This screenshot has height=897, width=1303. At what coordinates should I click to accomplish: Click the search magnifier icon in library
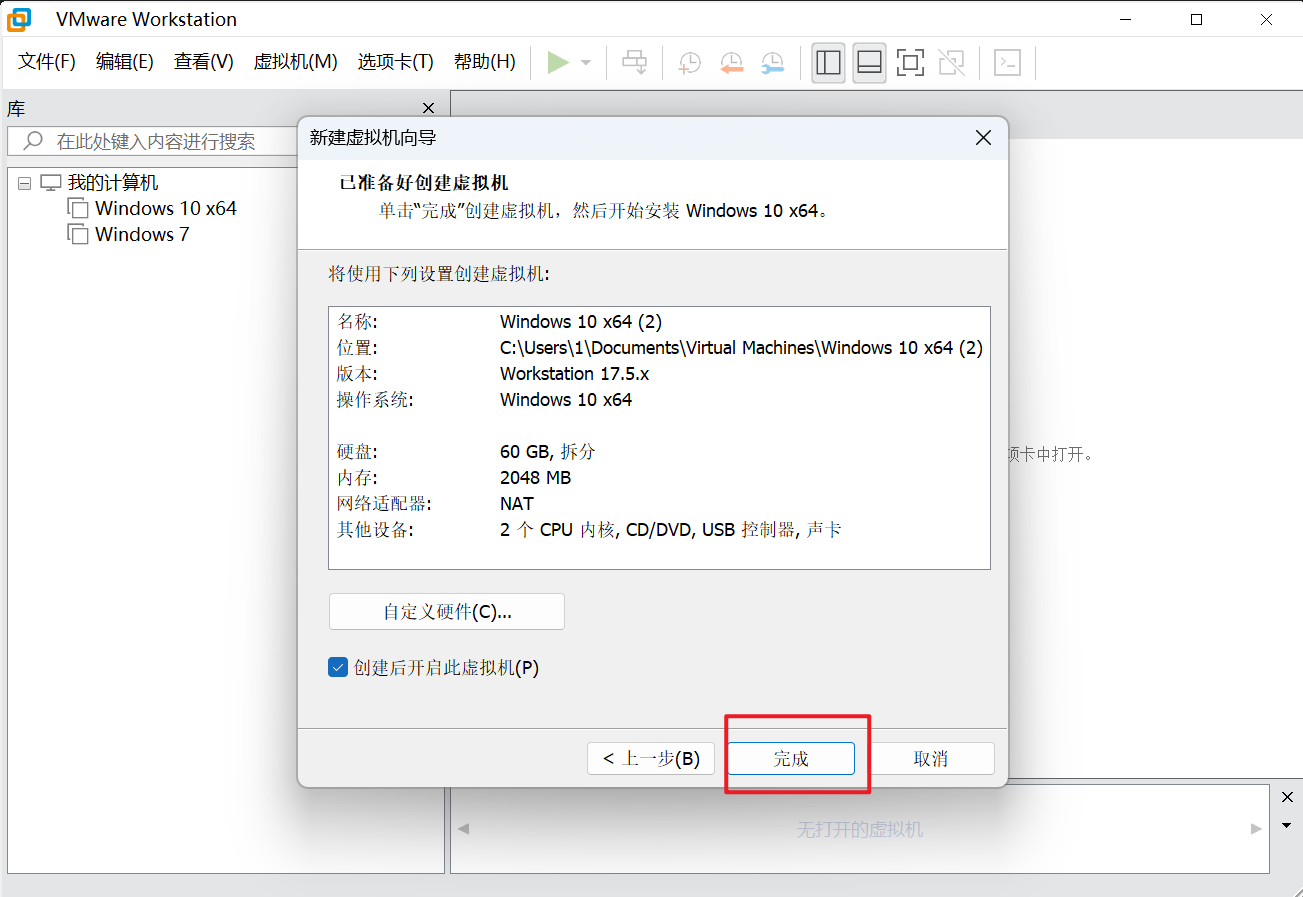(x=33, y=141)
